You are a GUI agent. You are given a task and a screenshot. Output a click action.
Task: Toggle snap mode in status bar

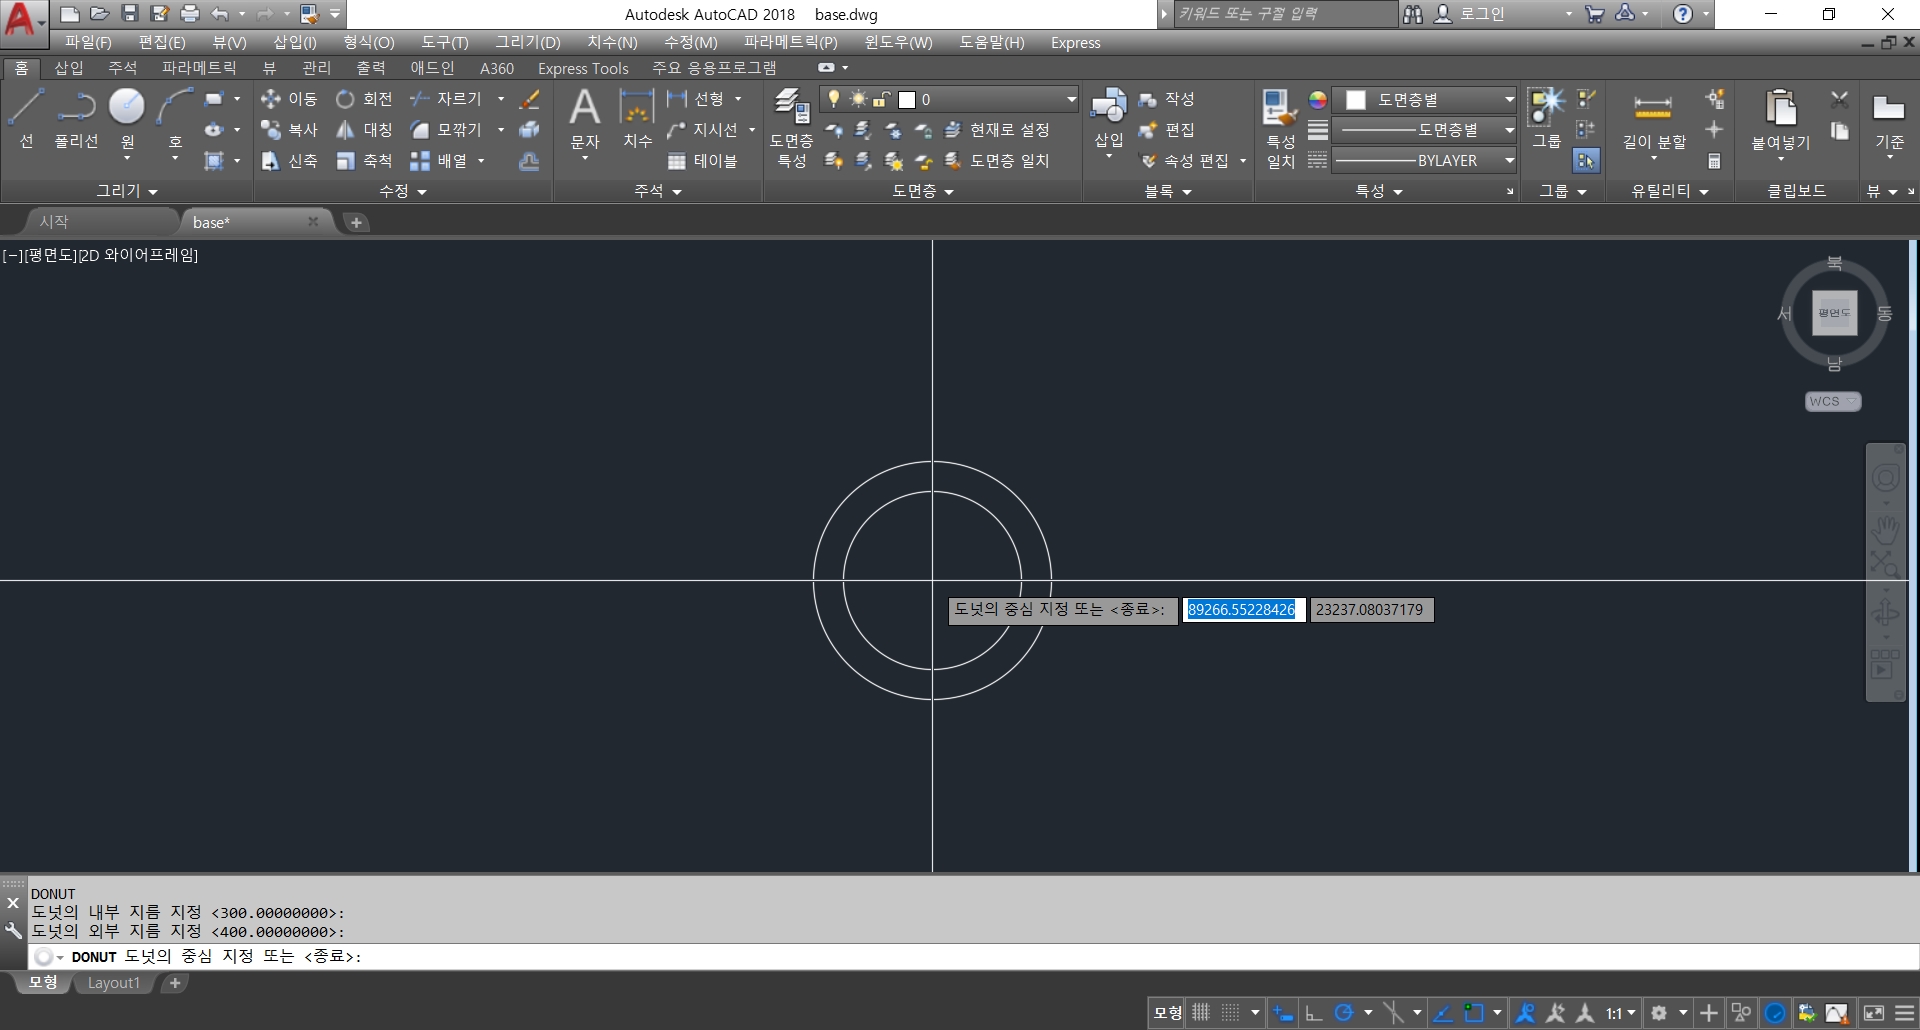pyautogui.click(x=1232, y=1013)
